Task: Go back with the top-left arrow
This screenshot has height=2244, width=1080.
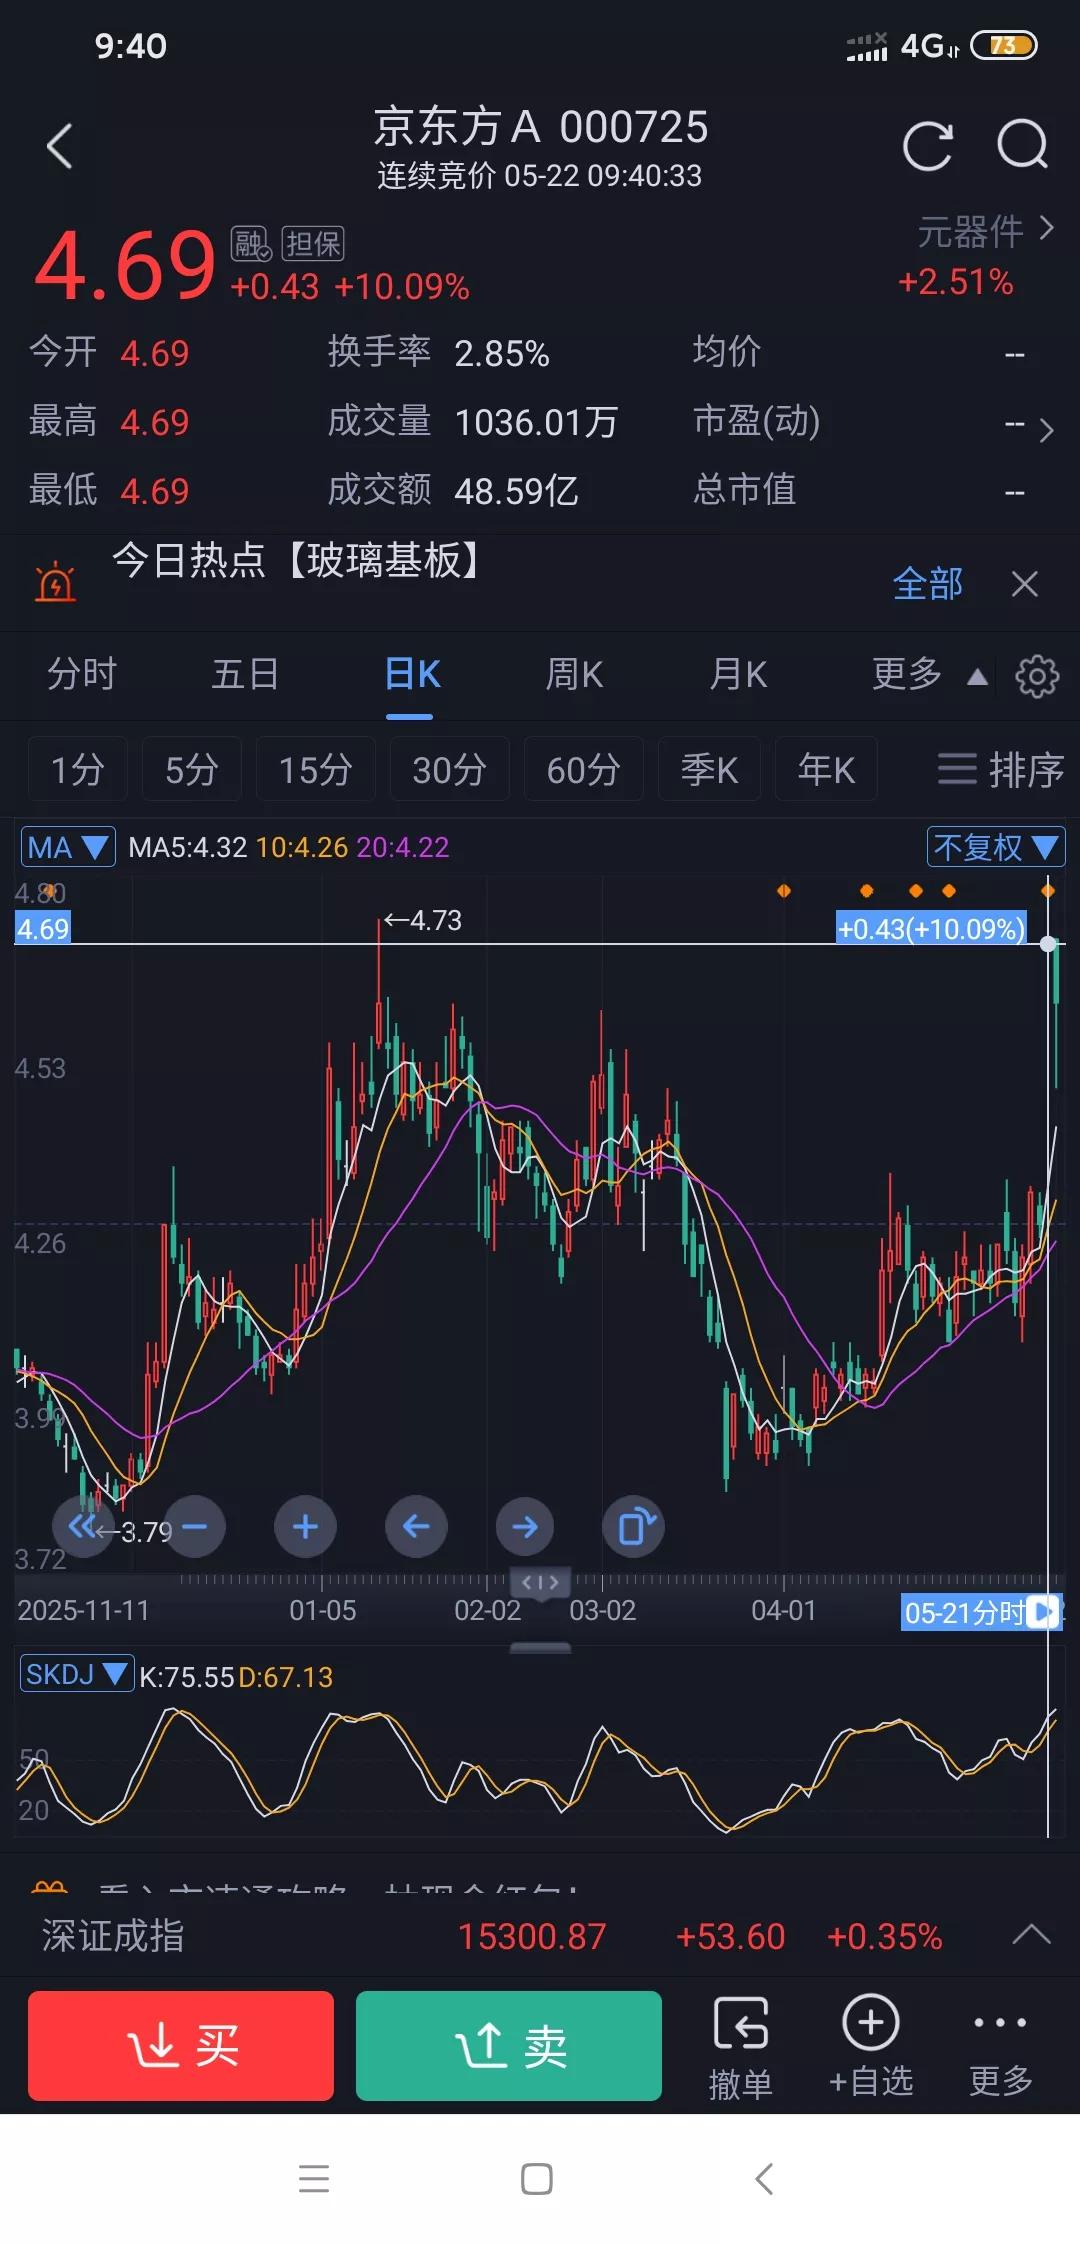Action: [60, 146]
